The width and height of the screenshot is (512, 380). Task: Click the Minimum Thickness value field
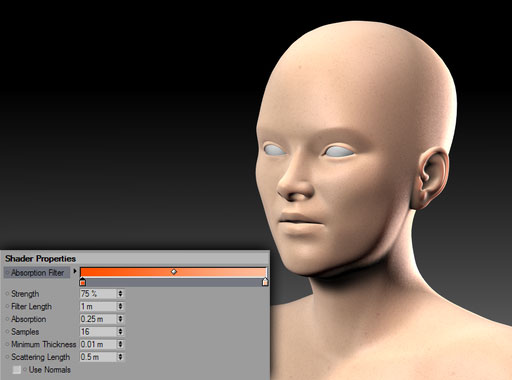point(98,344)
